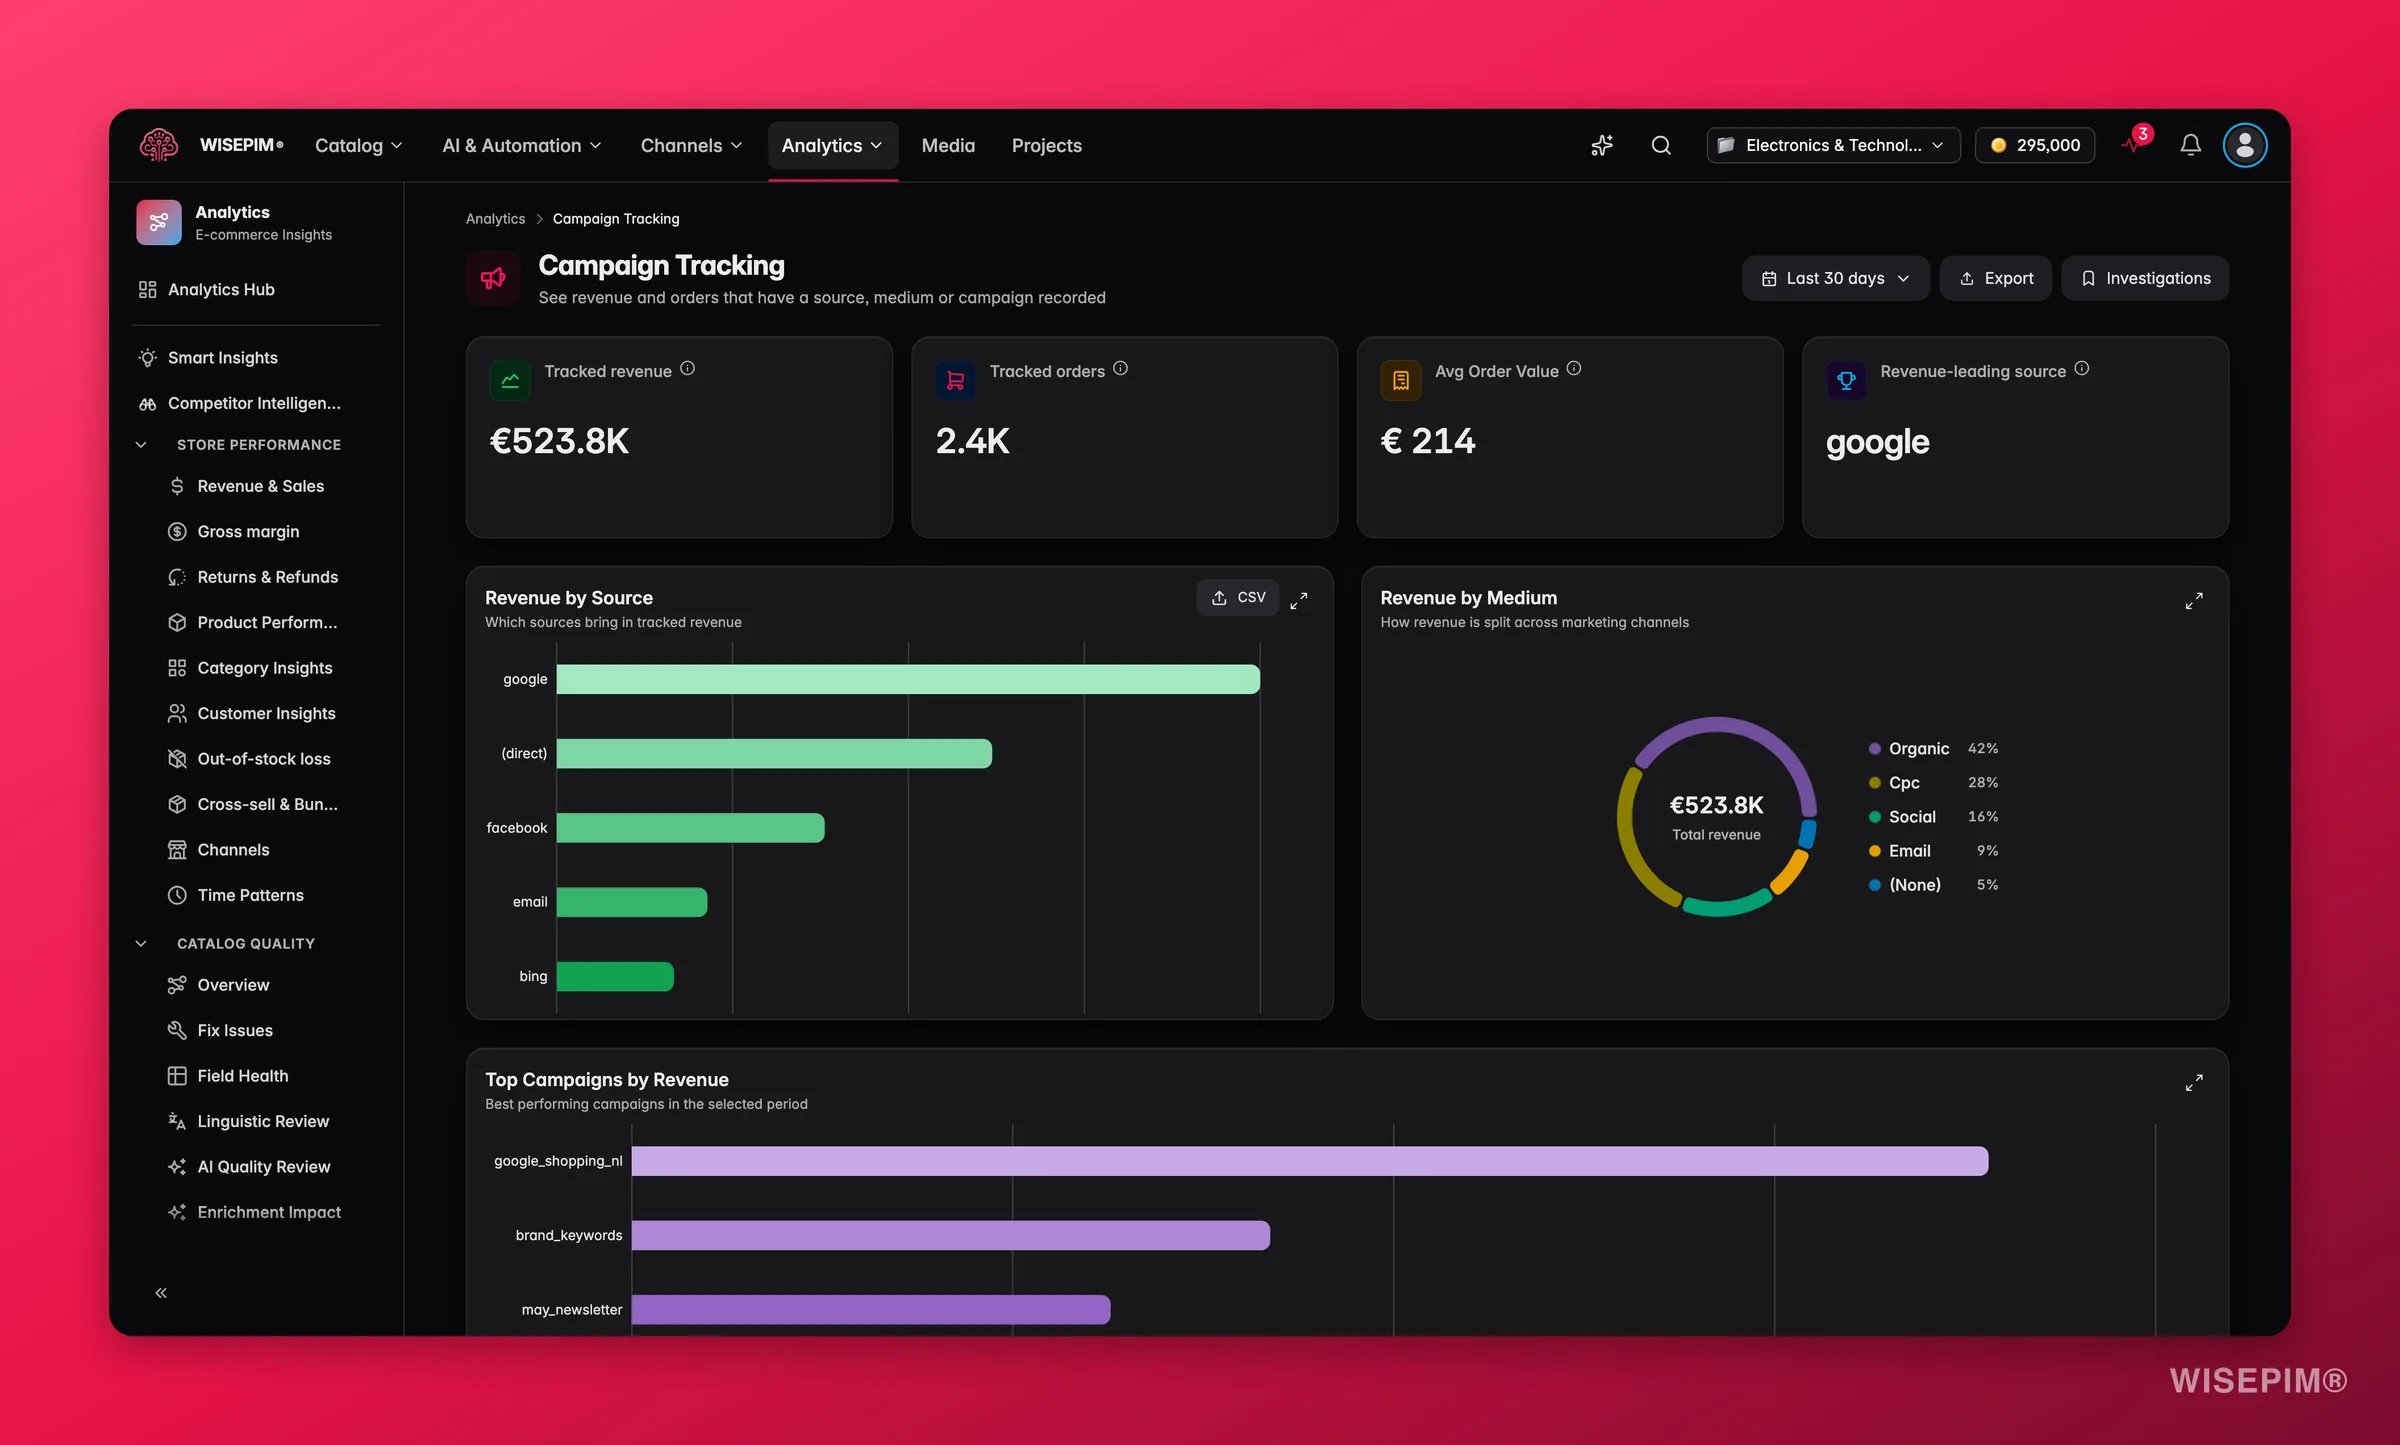Click the Export button
The height and width of the screenshot is (1445, 2400).
(x=1995, y=278)
